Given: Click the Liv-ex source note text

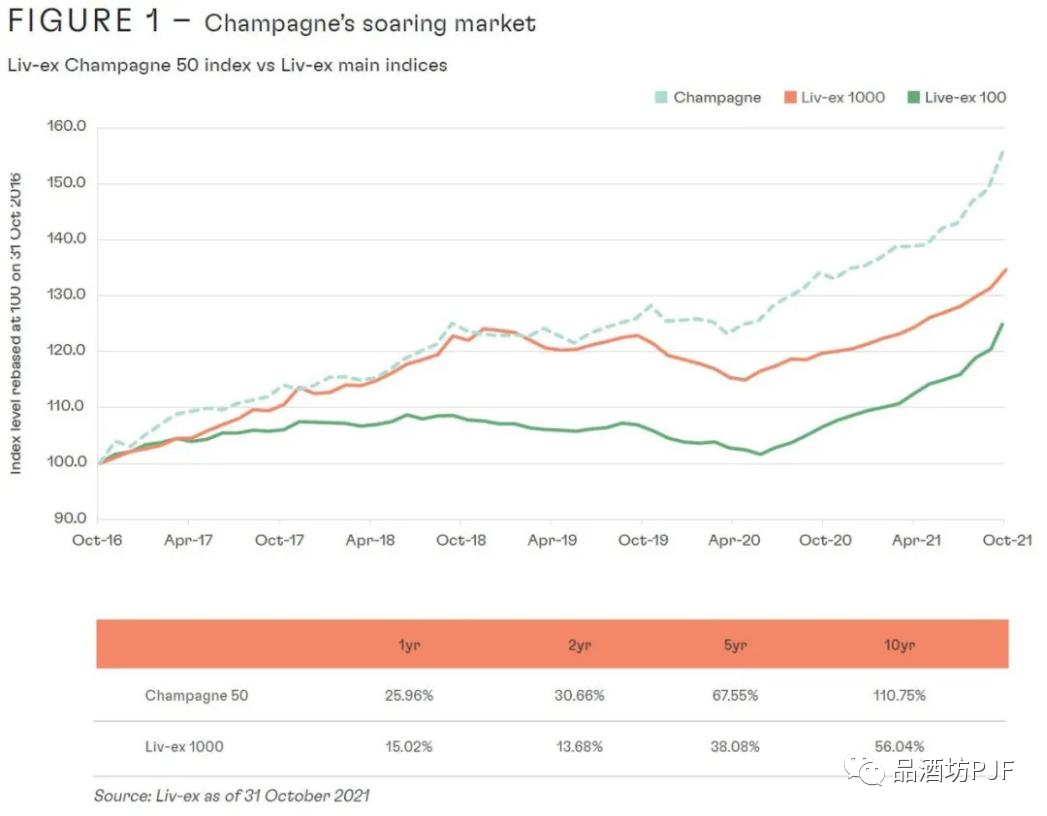Looking at the screenshot, I should coord(232,796).
